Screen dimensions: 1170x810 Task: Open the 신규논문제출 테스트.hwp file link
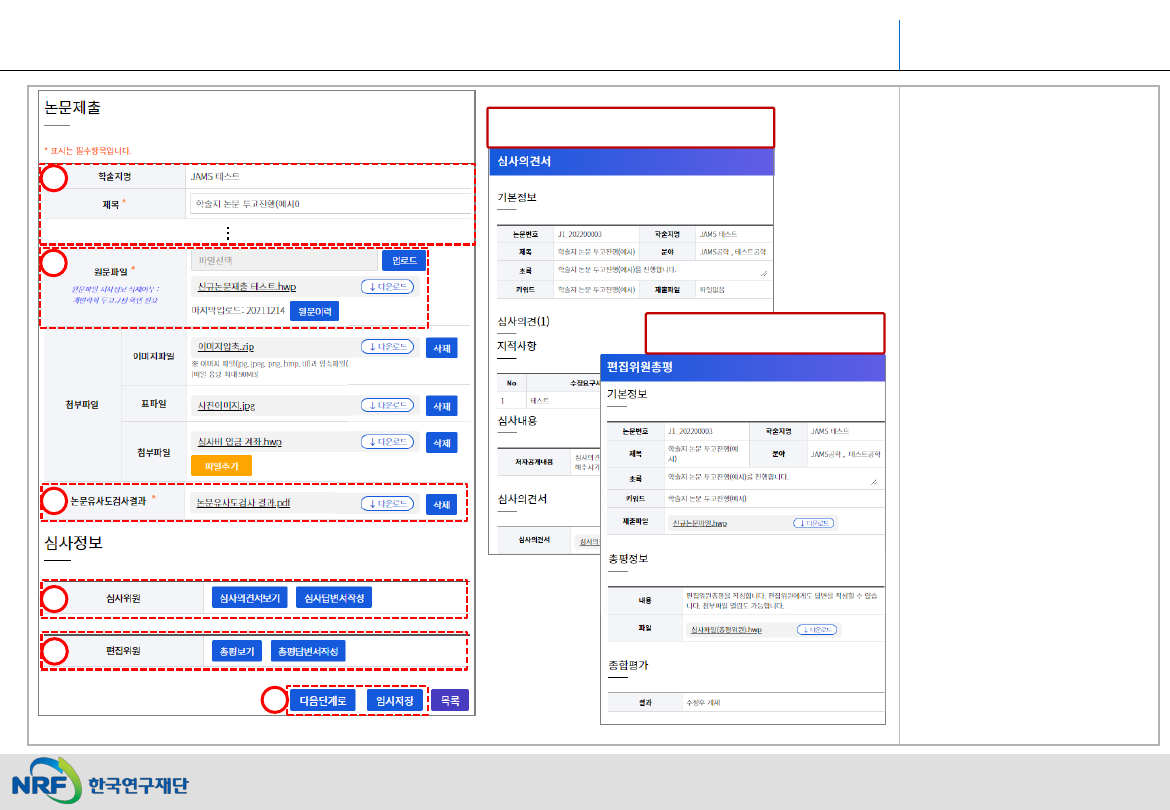pyautogui.click(x=246, y=287)
